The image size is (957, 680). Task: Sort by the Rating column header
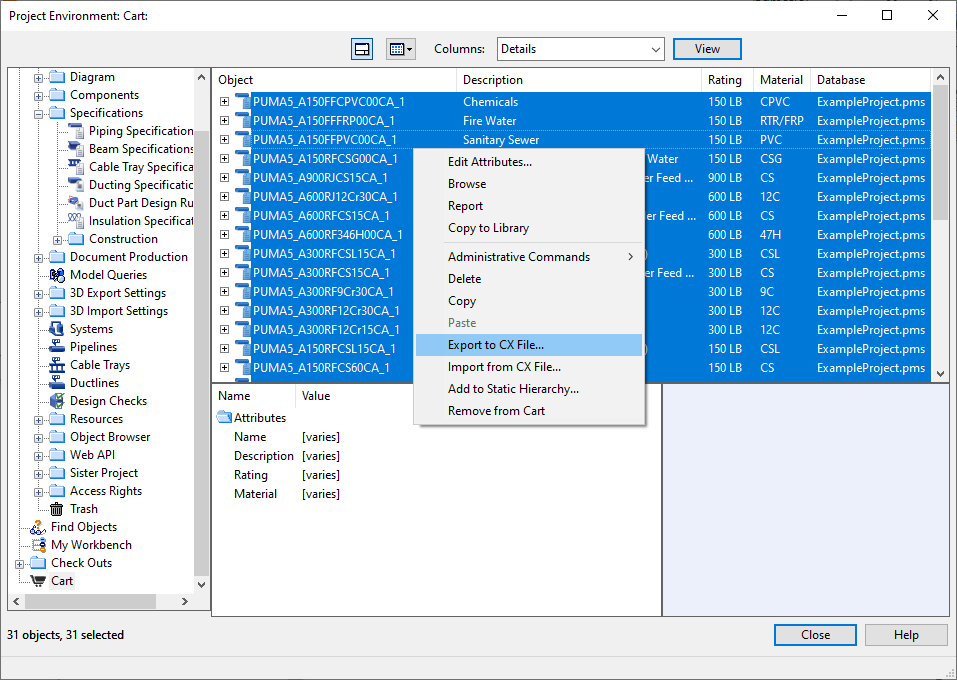pyautogui.click(x=725, y=80)
